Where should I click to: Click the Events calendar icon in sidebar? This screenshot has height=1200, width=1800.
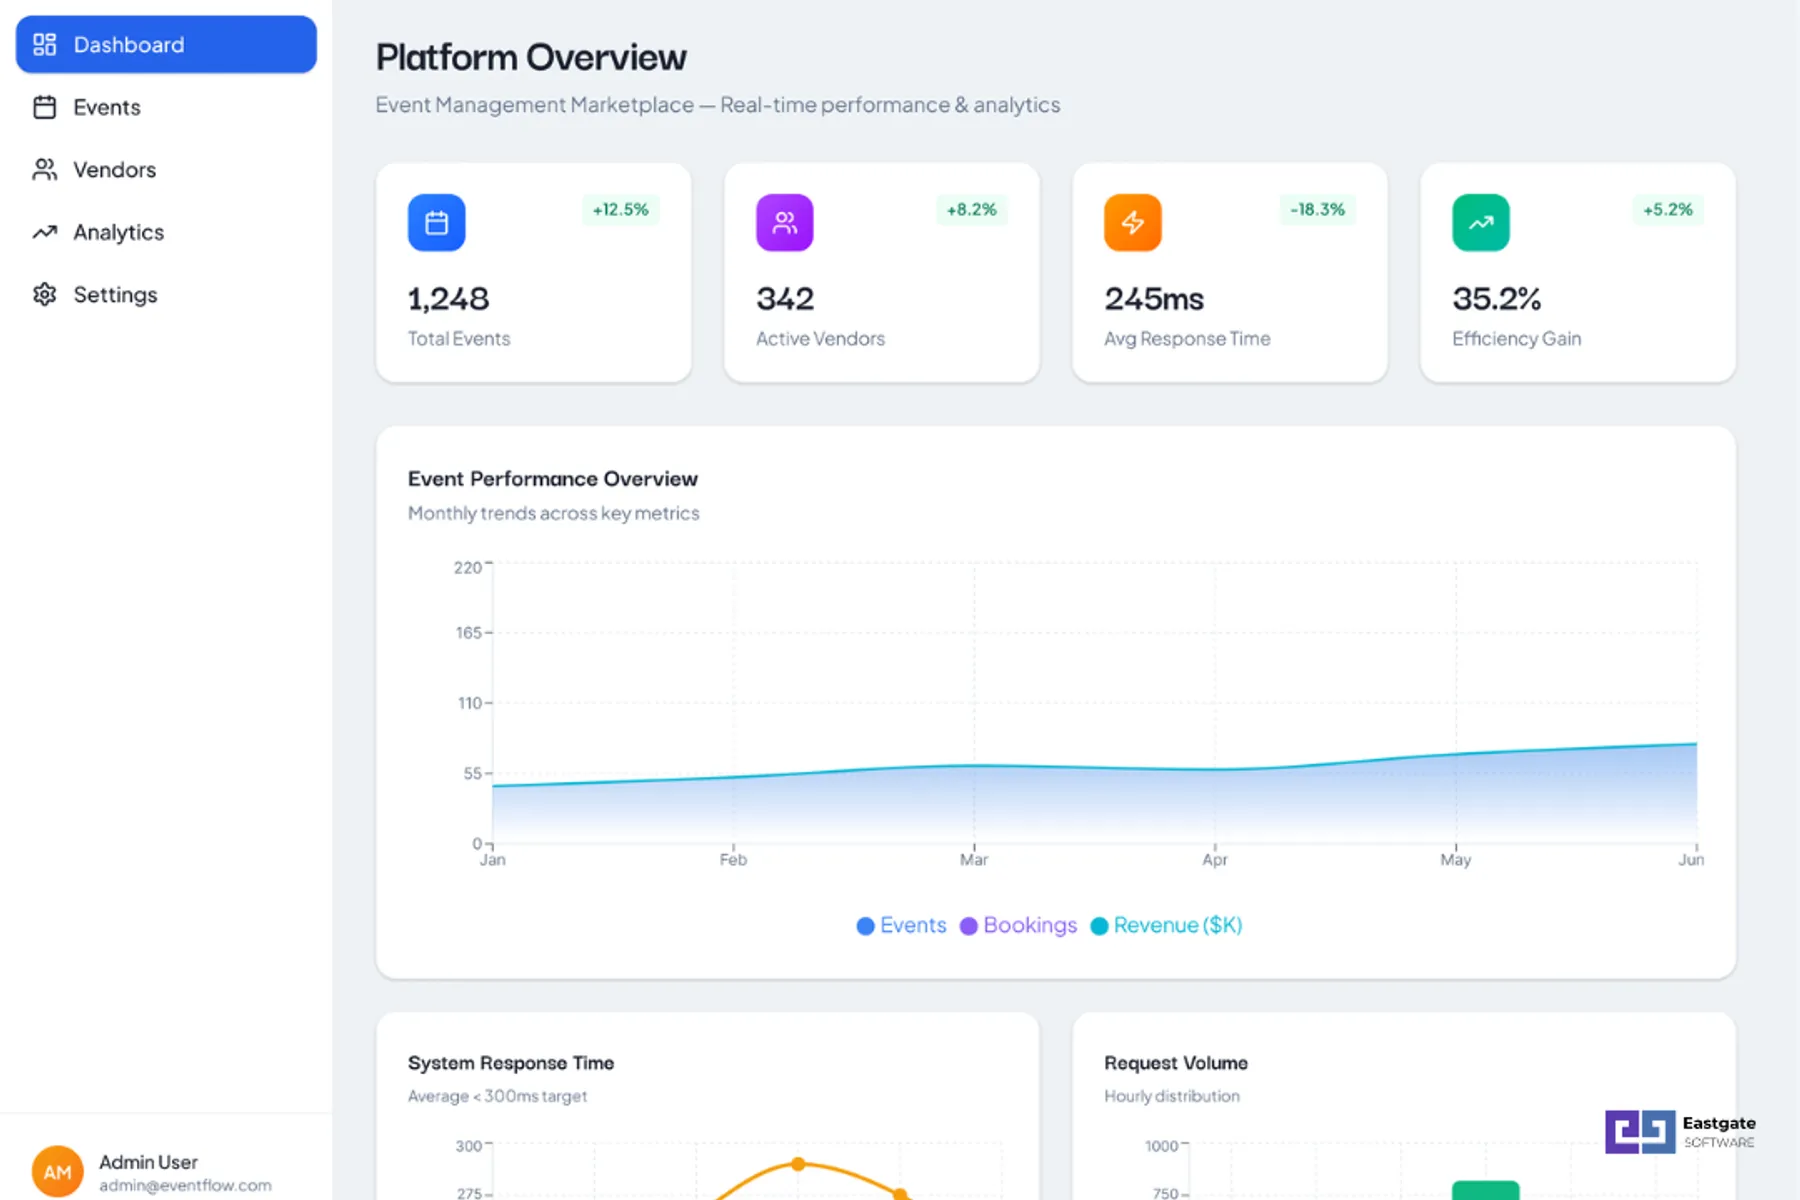[x=44, y=107]
